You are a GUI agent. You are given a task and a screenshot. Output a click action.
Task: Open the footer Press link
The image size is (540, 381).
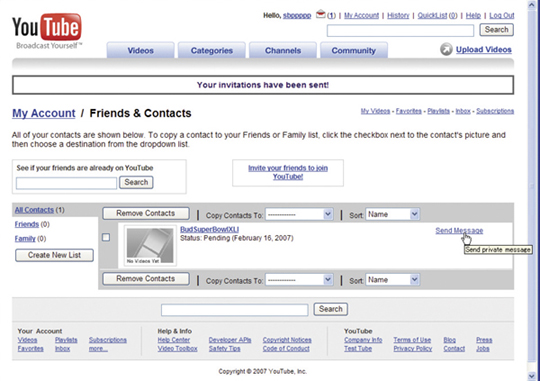(484, 340)
